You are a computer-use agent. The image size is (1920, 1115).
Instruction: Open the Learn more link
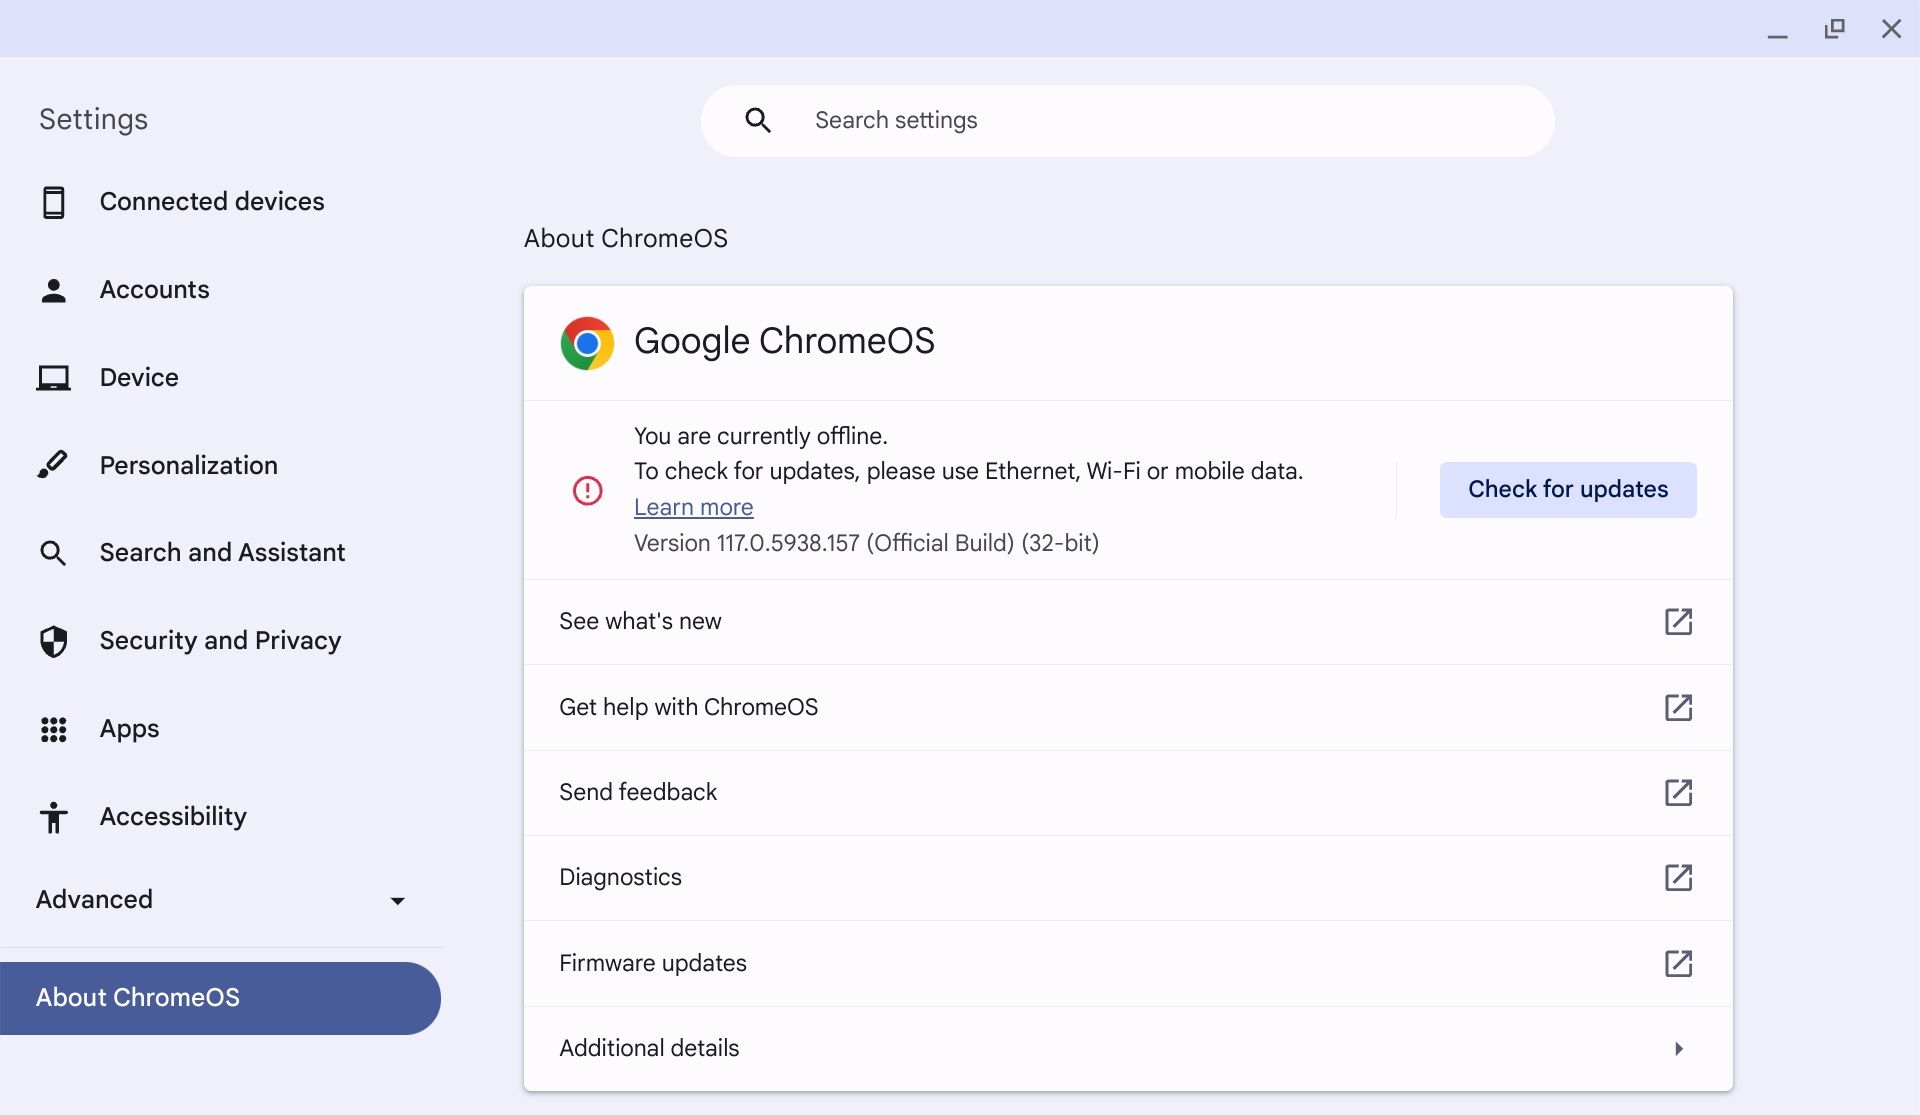pyautogui.click(x=693, y=507)
